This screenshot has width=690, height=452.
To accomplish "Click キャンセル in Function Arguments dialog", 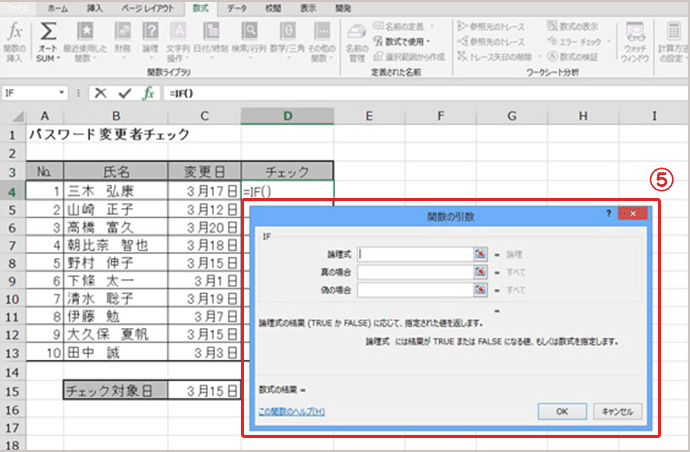I will (x=617, y=412).
